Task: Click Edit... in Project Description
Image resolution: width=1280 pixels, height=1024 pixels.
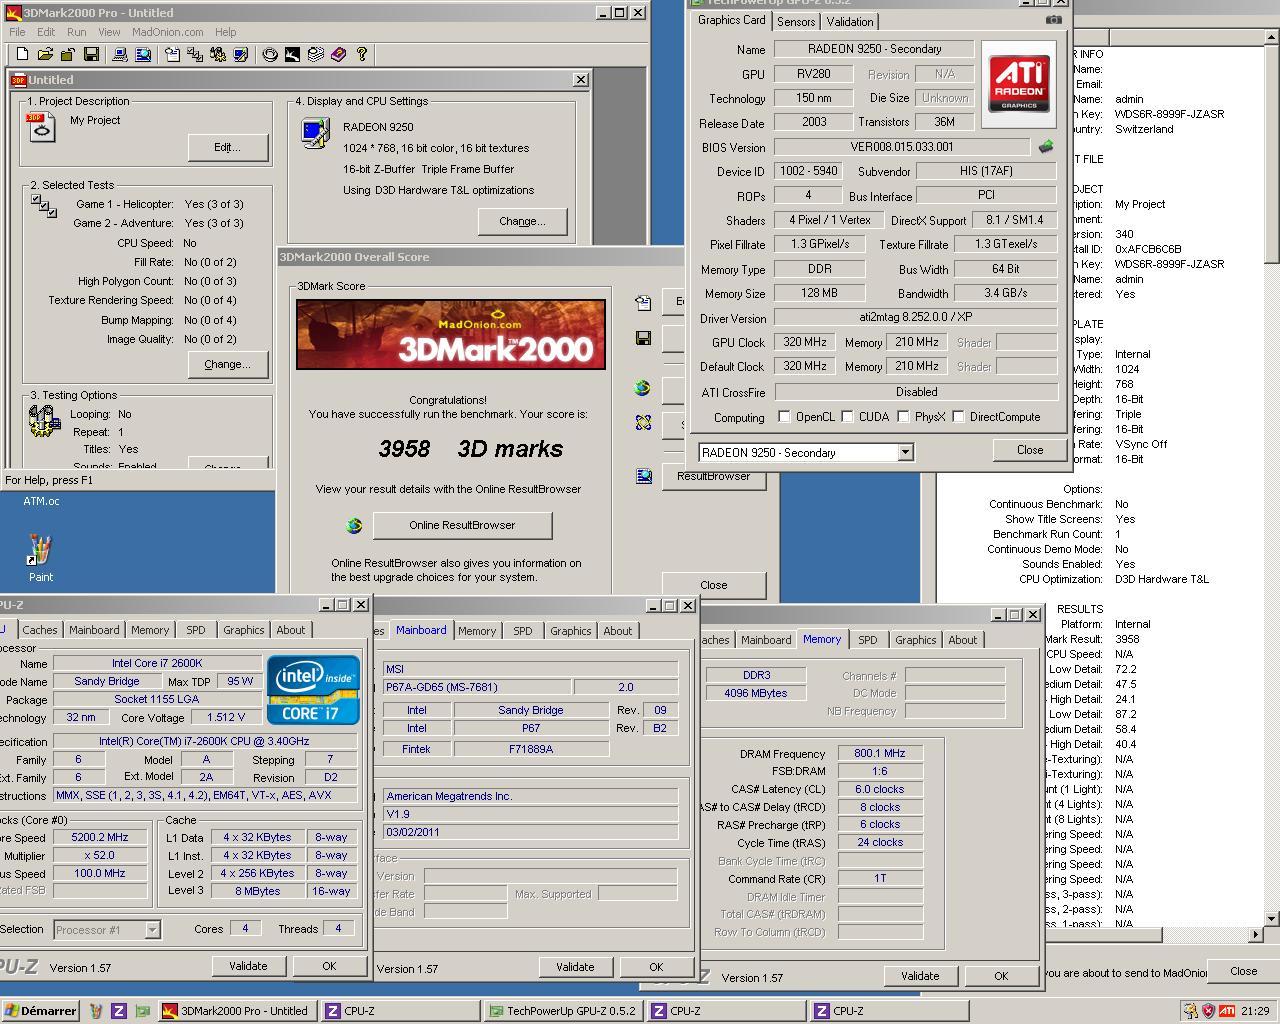Action: [x=227, y=147]
